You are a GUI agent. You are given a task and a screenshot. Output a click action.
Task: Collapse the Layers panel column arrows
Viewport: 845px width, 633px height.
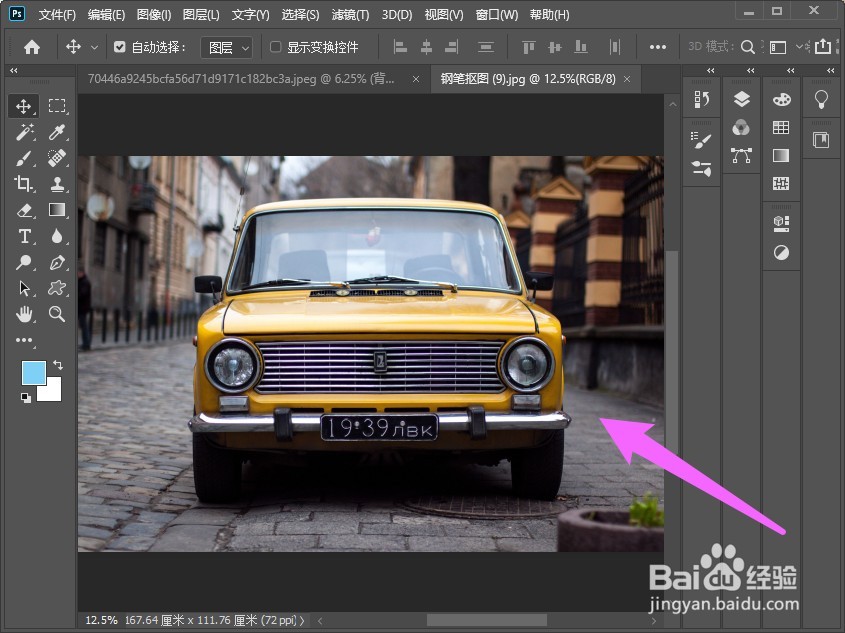coord(750,71)
